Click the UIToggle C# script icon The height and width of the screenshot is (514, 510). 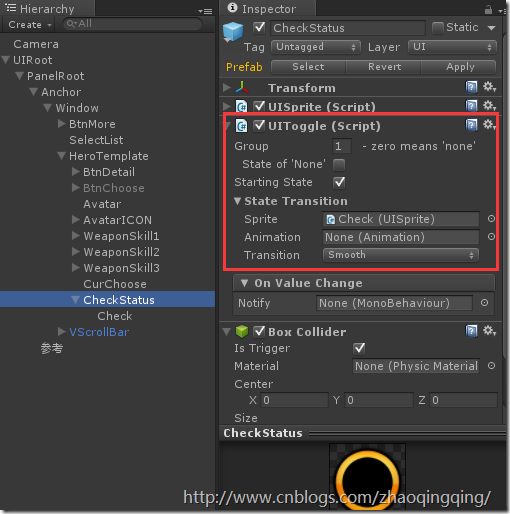(x=242, y=126)
